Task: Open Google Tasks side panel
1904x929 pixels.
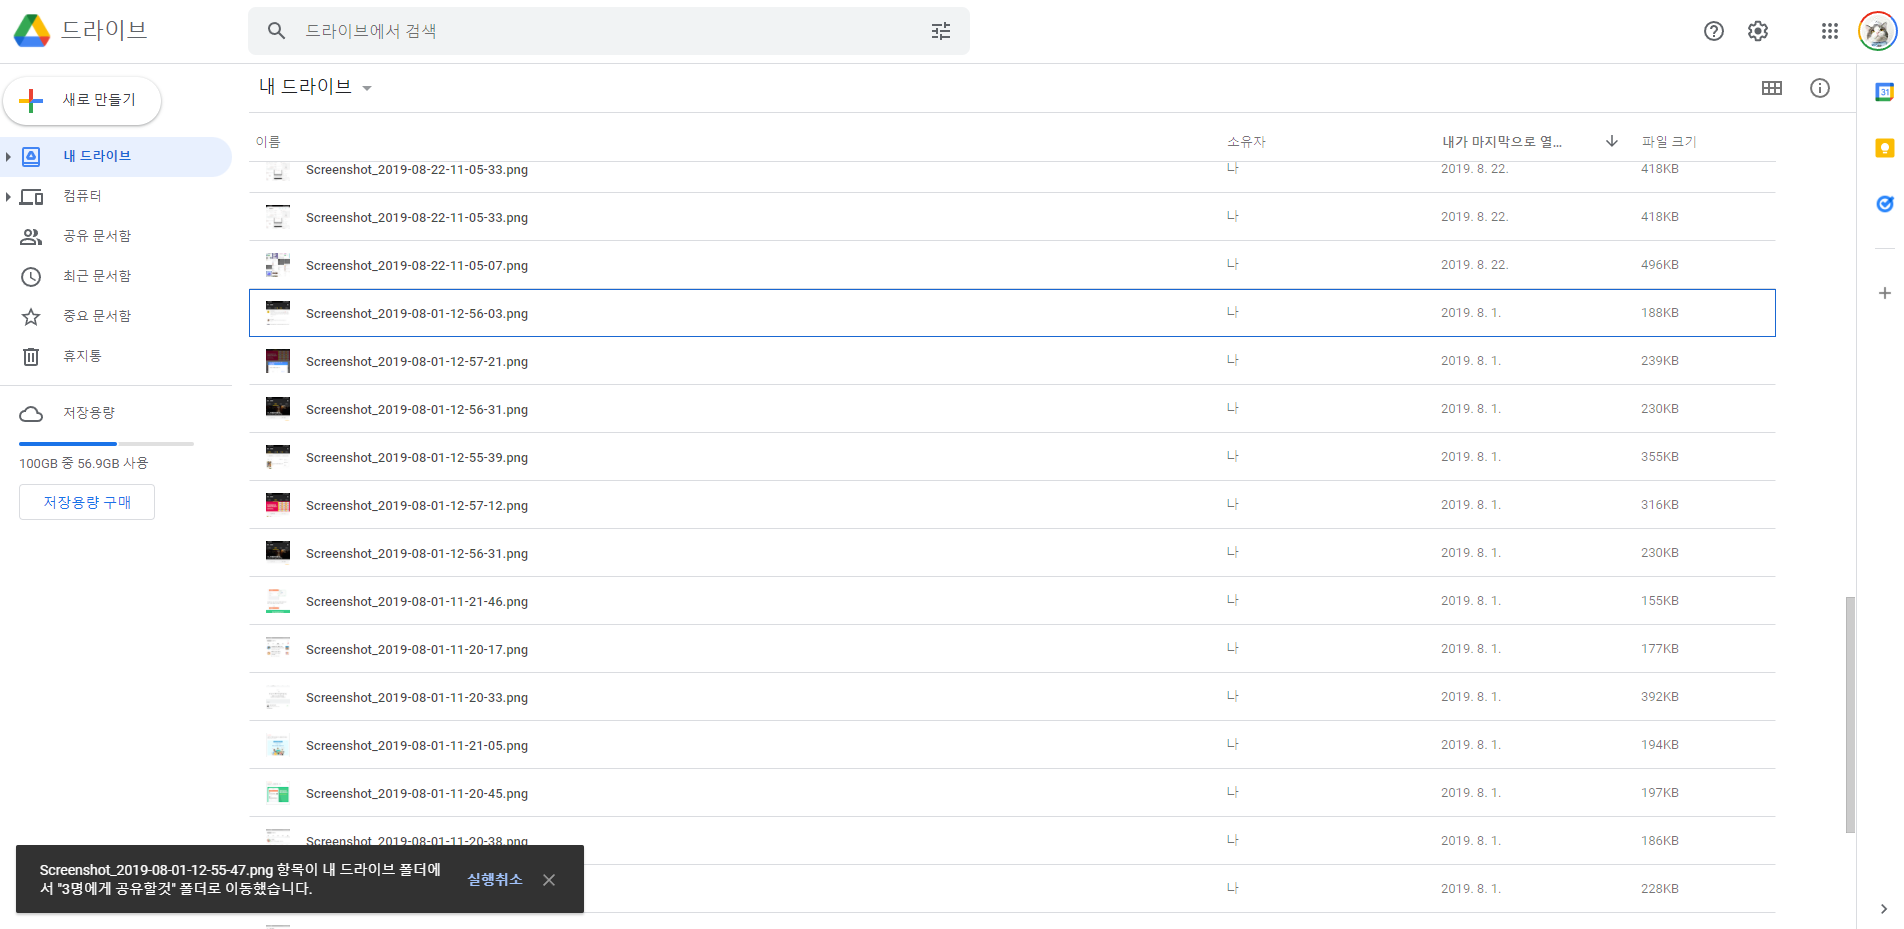Action: (1885, 204)
